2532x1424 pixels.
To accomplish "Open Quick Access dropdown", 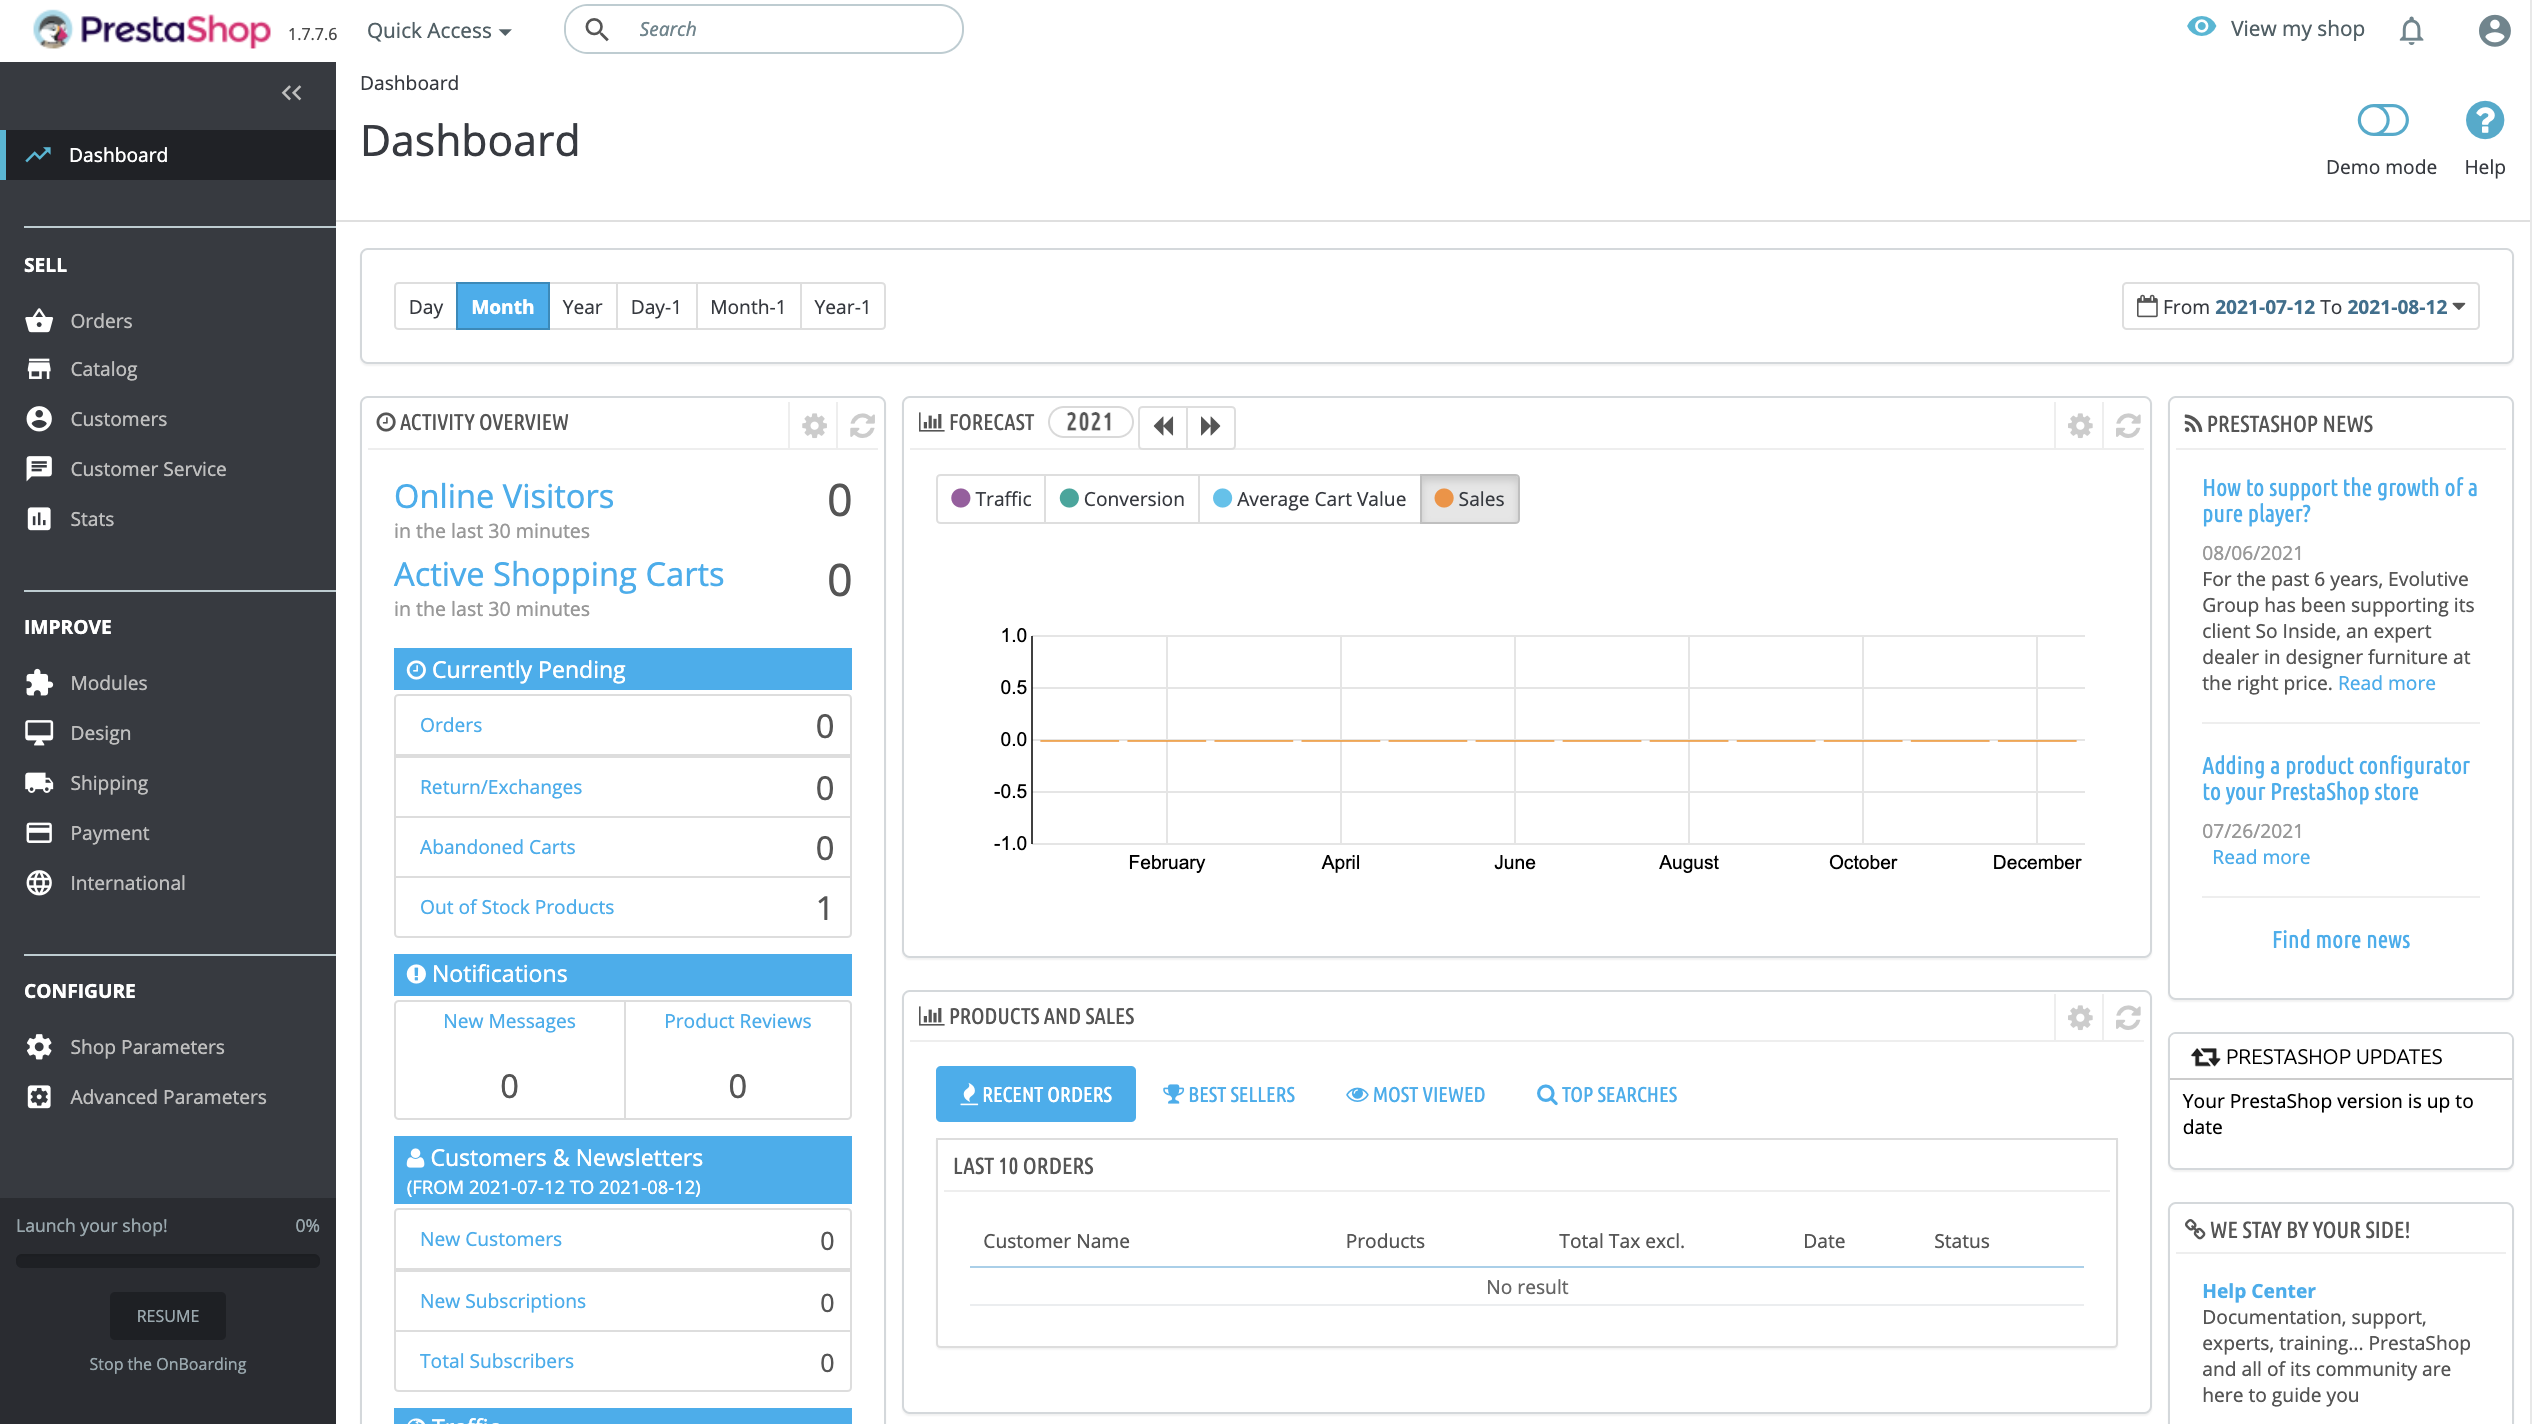I will [x=439, y=30].
